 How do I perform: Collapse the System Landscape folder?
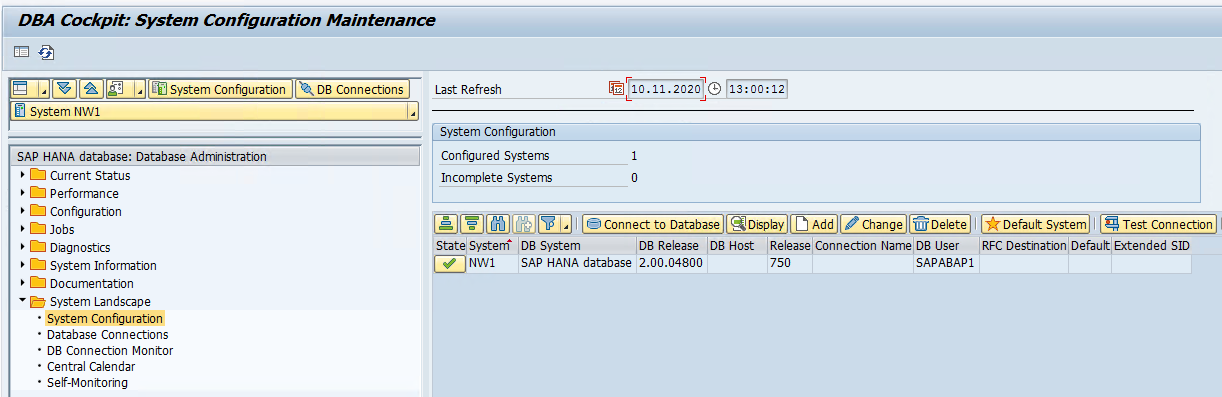point(22,301)
